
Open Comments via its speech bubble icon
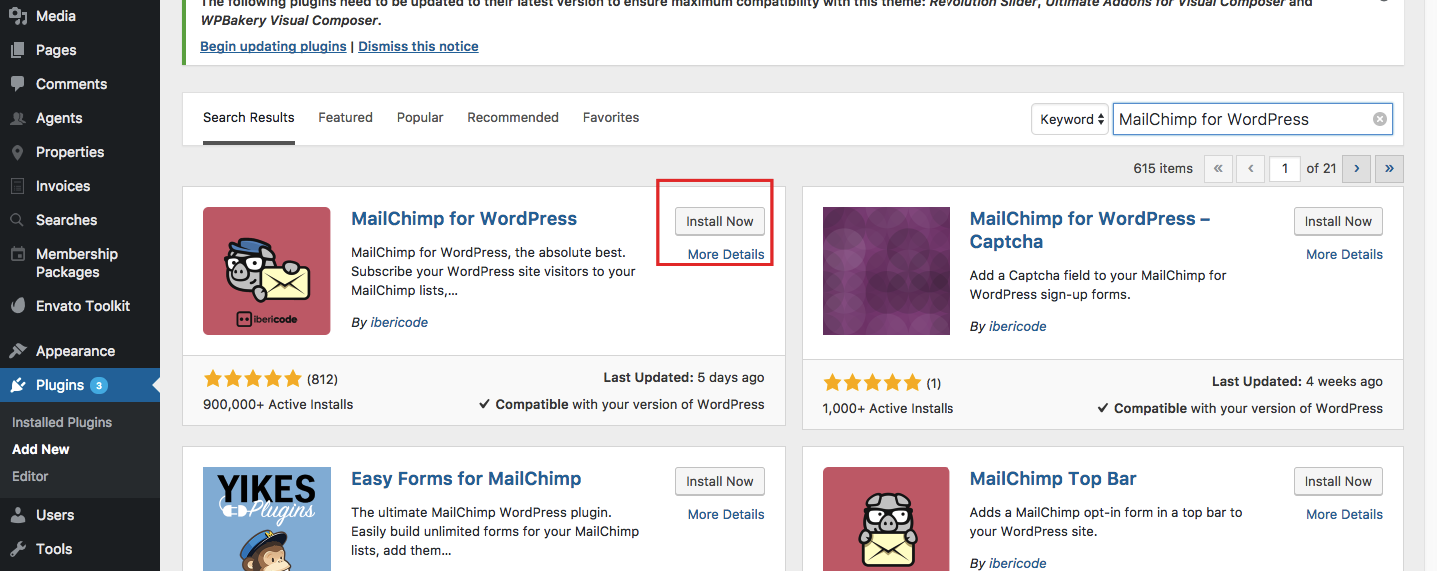(x=17, y=84)
